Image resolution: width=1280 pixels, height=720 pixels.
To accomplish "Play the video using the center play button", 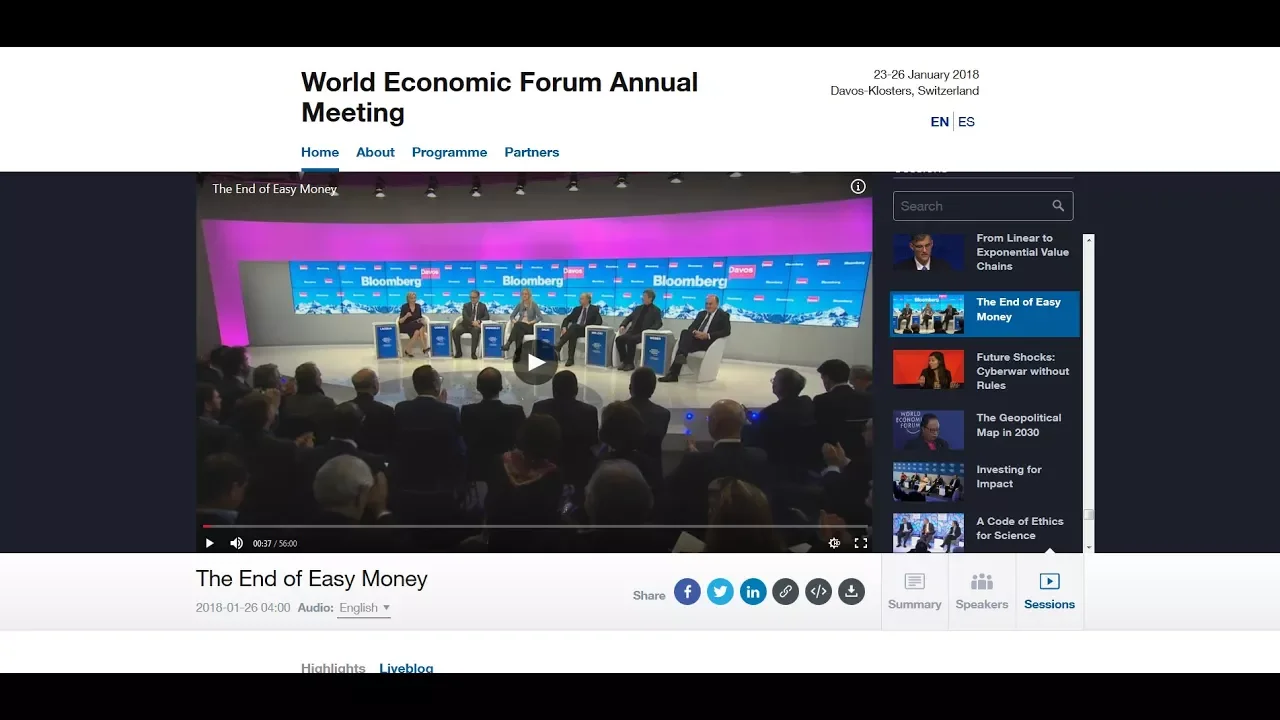I will 536,362.
